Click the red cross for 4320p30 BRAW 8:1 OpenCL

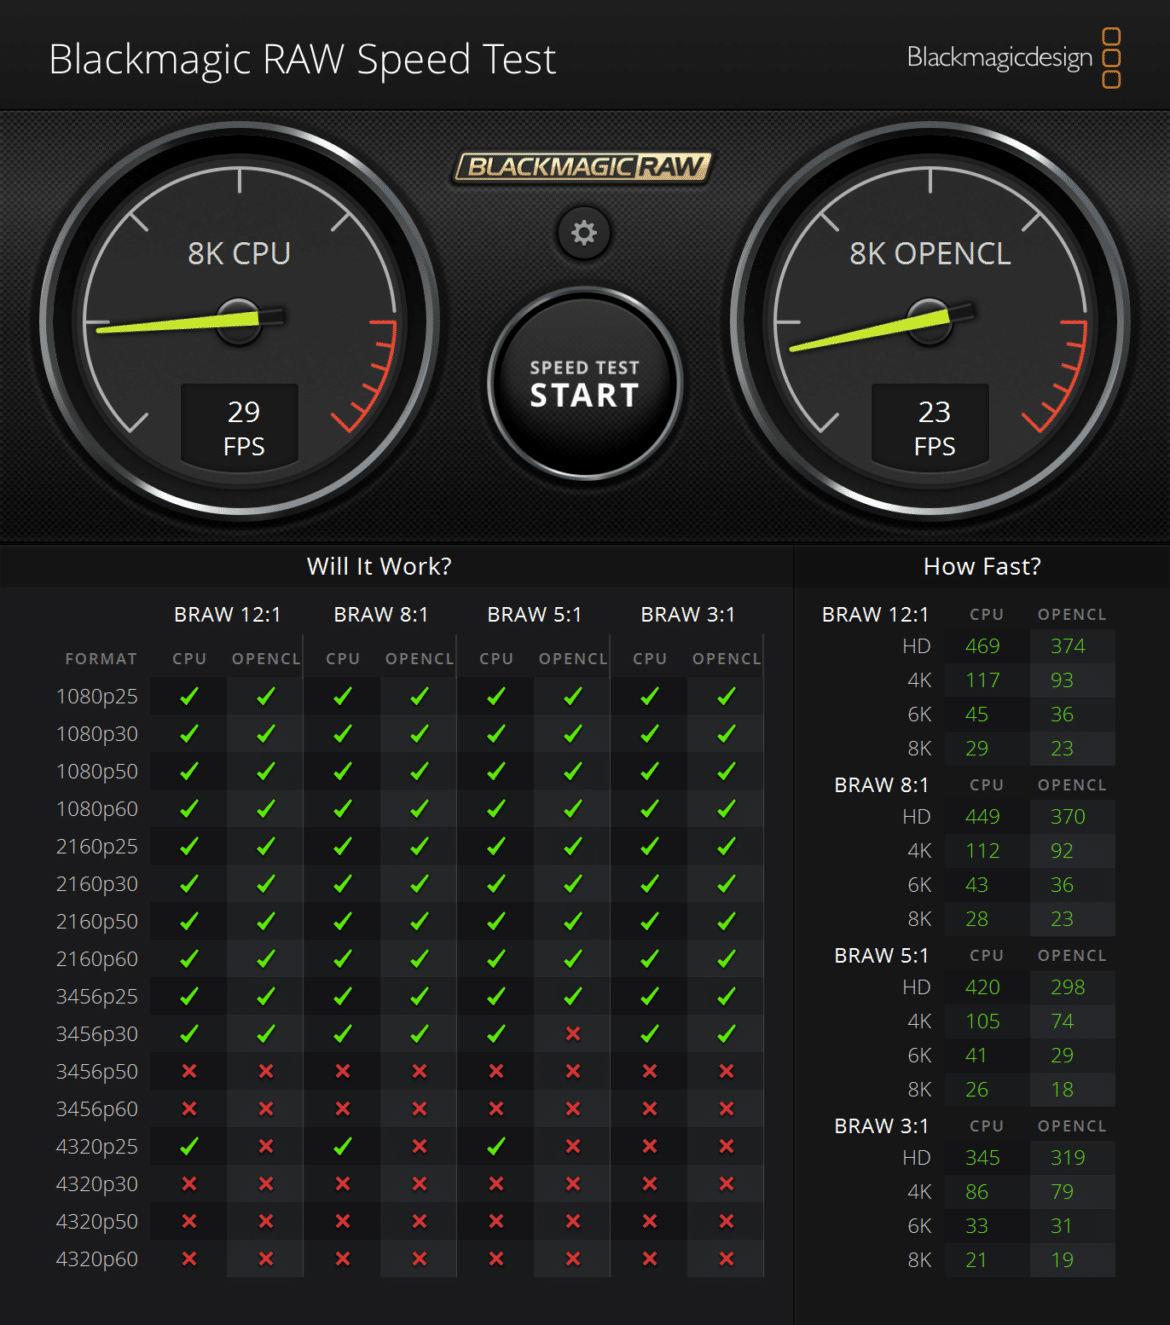click(419, 1183)
